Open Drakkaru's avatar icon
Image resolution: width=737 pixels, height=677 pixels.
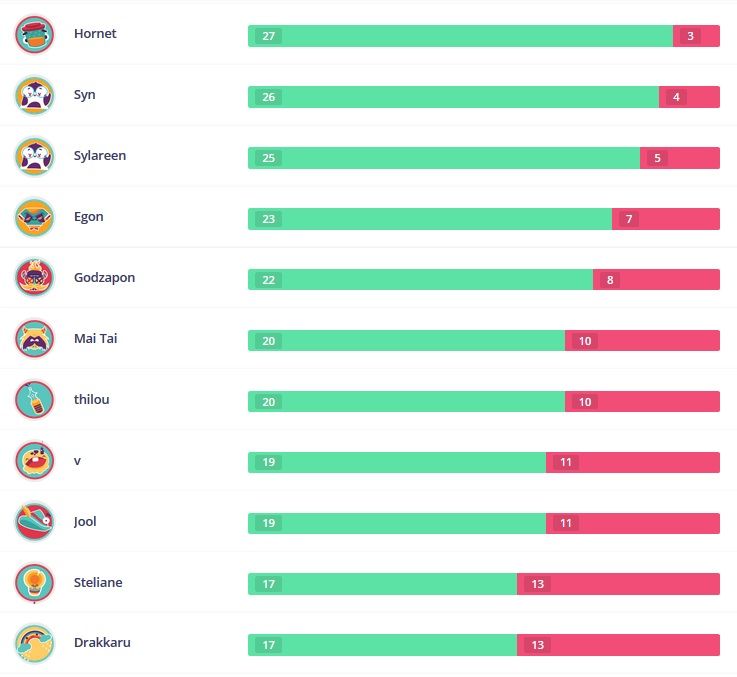35,644
